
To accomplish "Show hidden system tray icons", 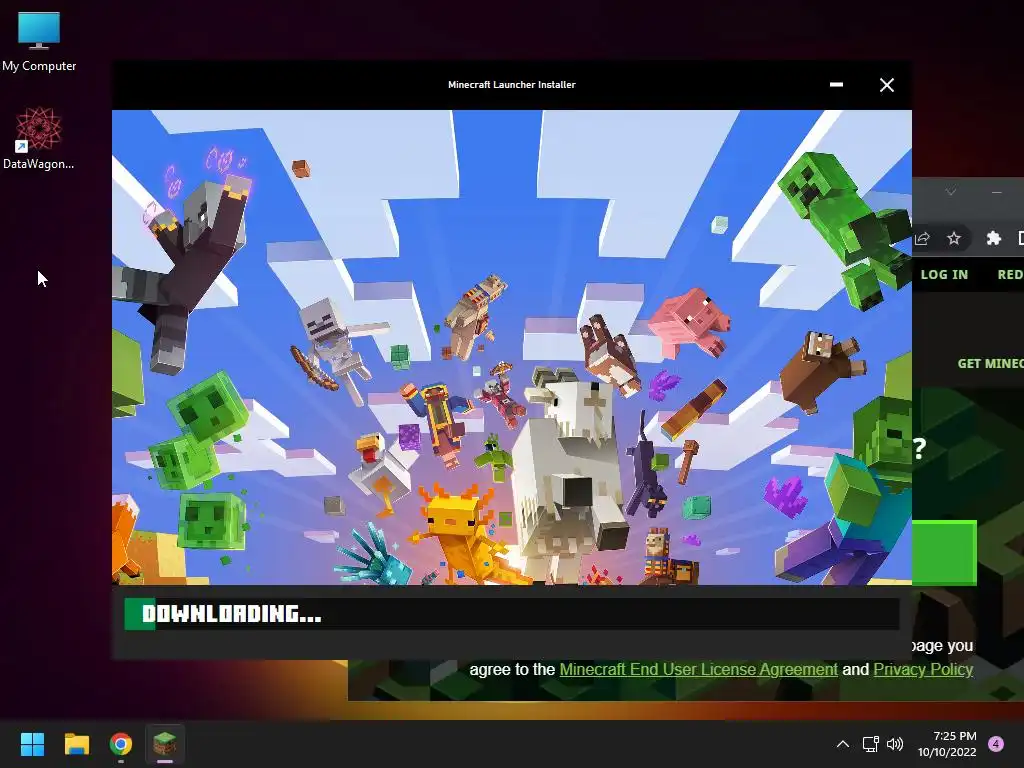I will click(x=842, y=744).
